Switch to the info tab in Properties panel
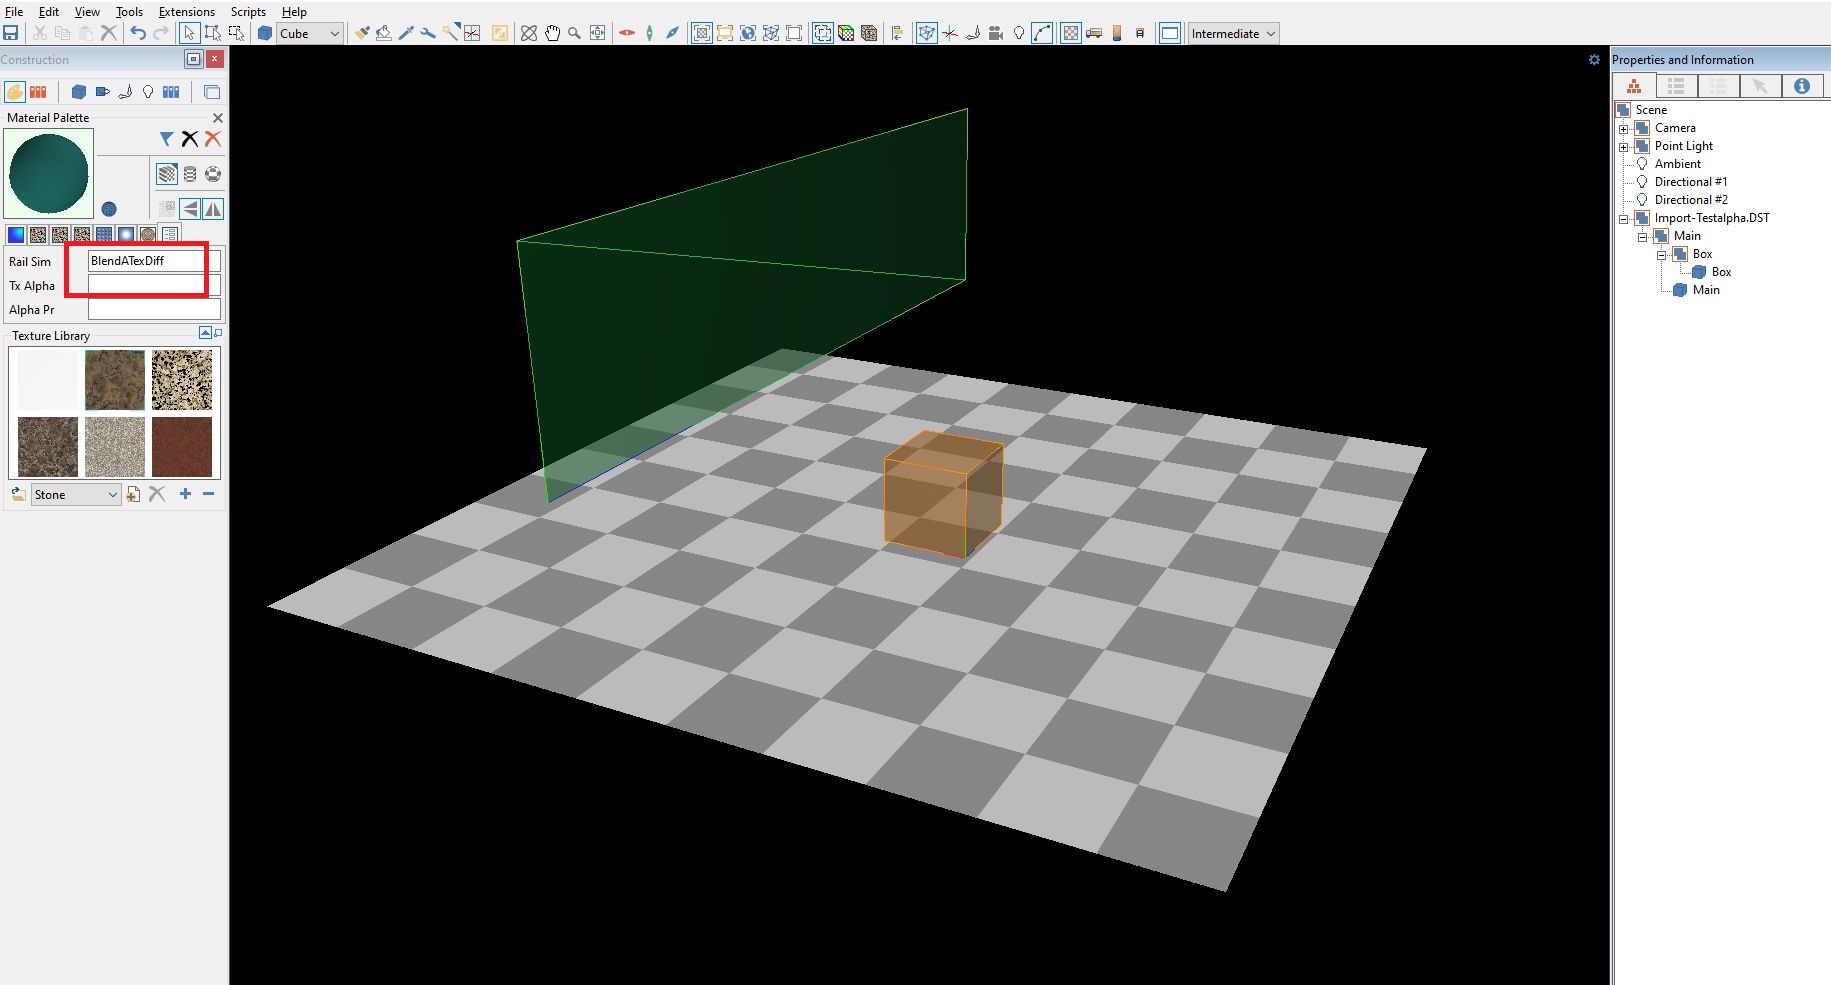The width and height of the screenshot is (1831, 985). (x=1802, y=86)
